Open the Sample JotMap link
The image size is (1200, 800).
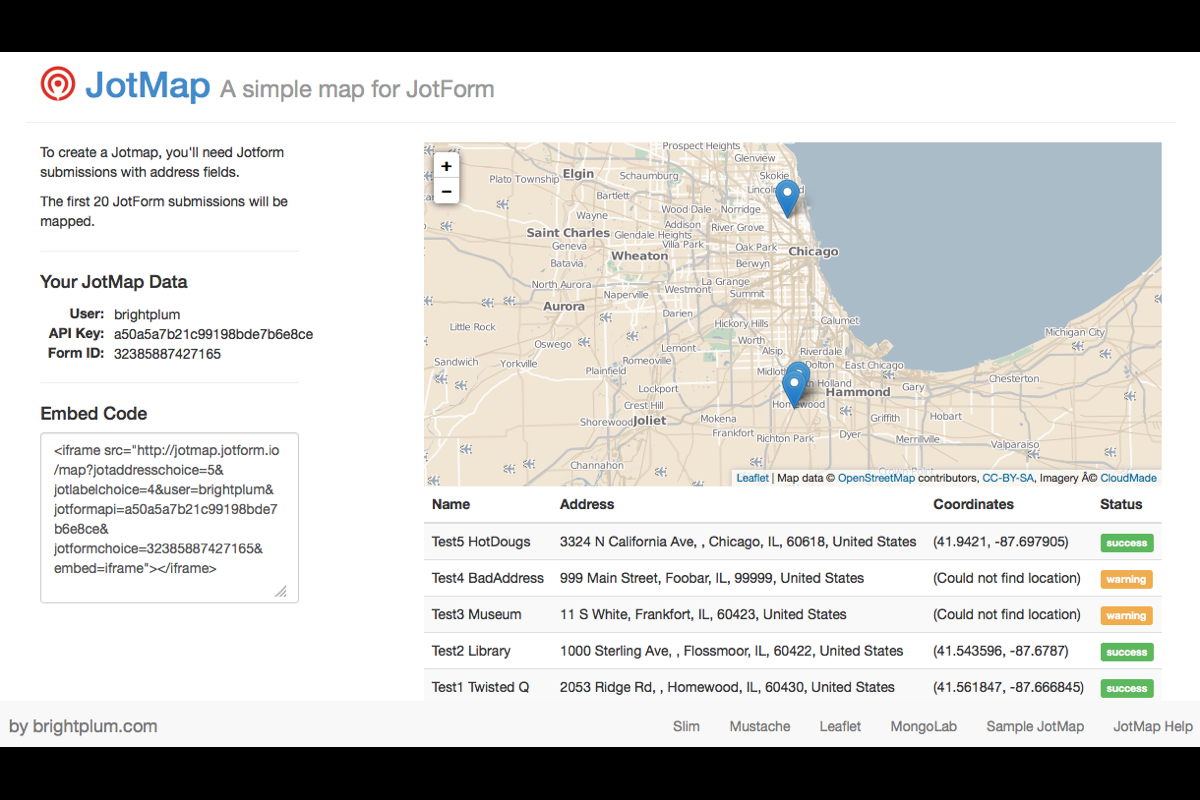coord(1035,726)
